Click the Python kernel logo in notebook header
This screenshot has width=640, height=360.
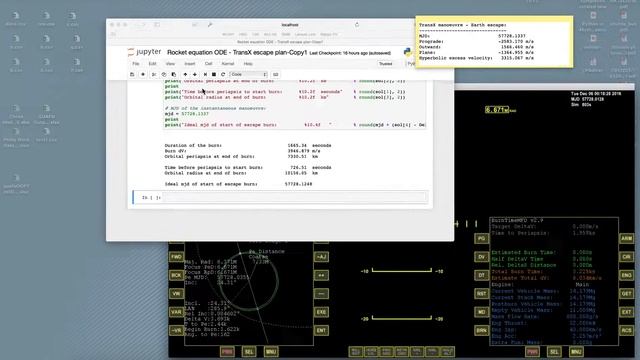[407, 52]
